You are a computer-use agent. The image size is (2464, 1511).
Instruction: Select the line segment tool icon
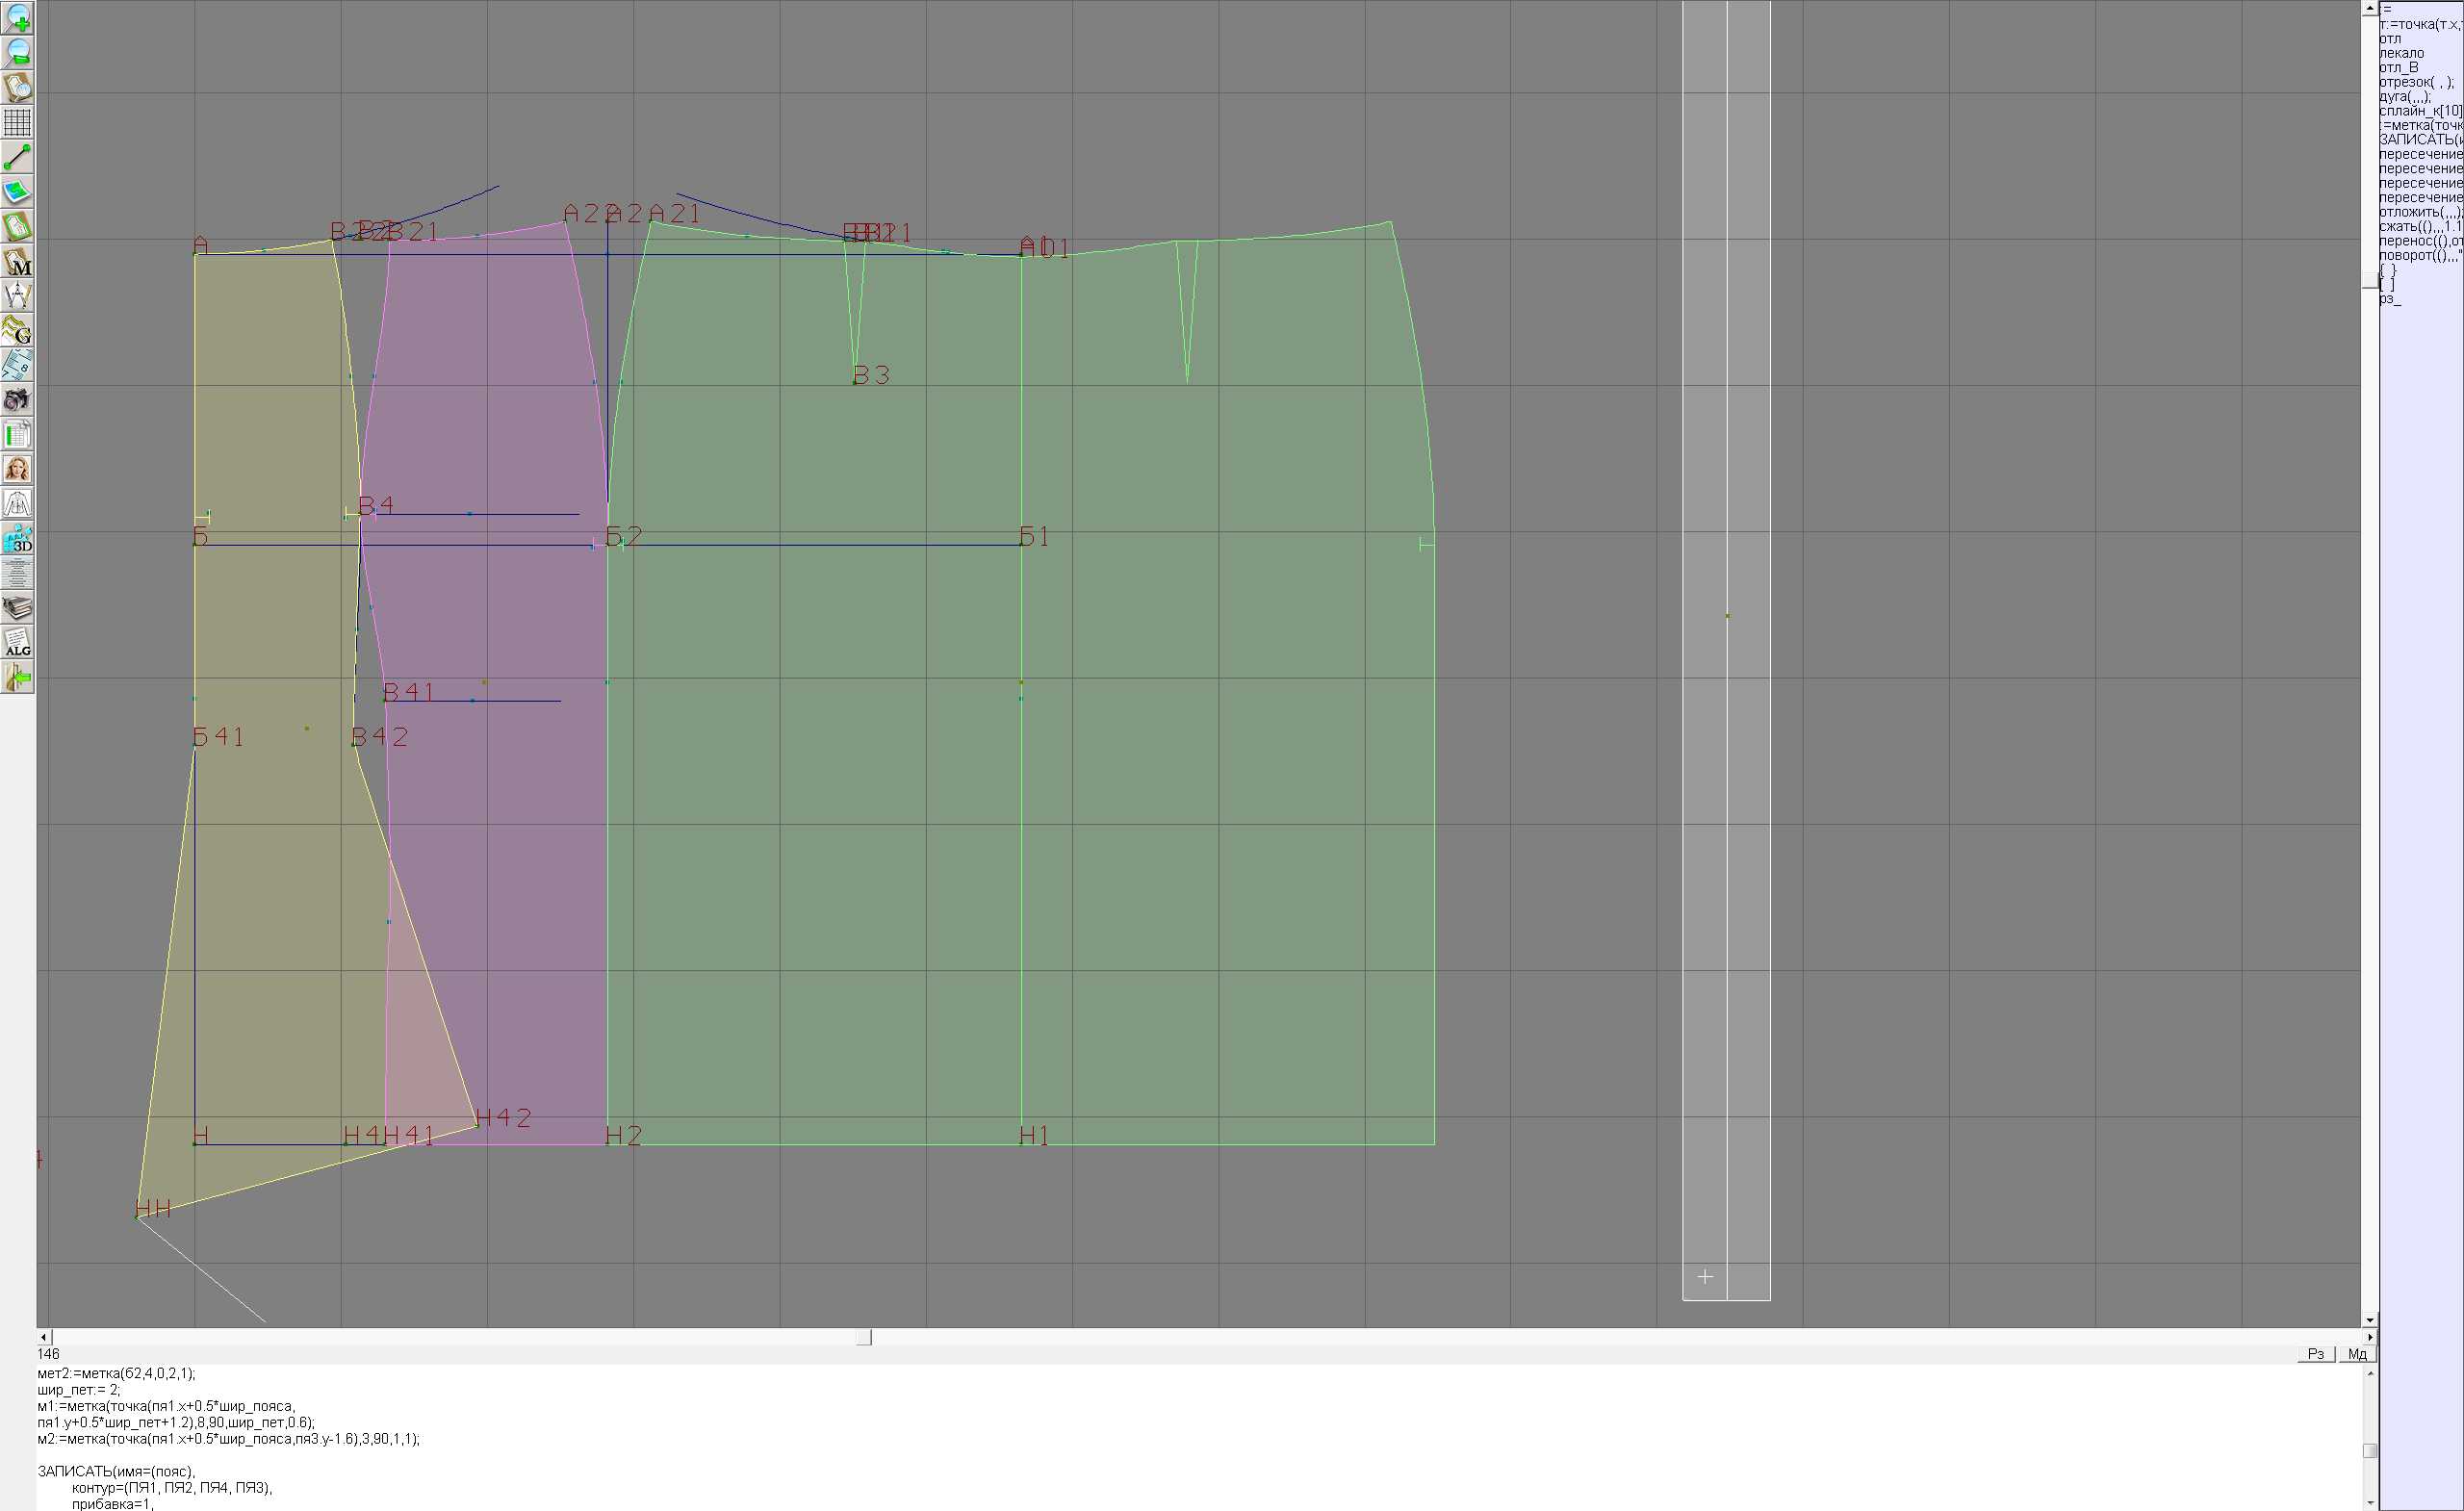(x=17, y=157)
